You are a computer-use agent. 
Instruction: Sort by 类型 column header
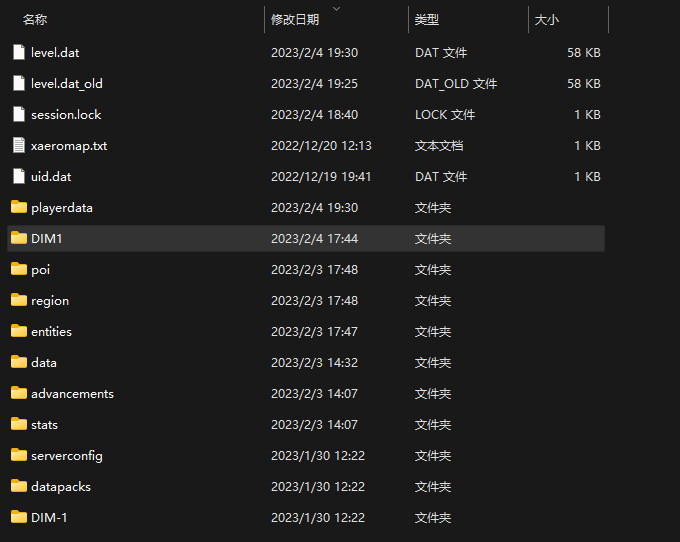[x=427, y=20]
